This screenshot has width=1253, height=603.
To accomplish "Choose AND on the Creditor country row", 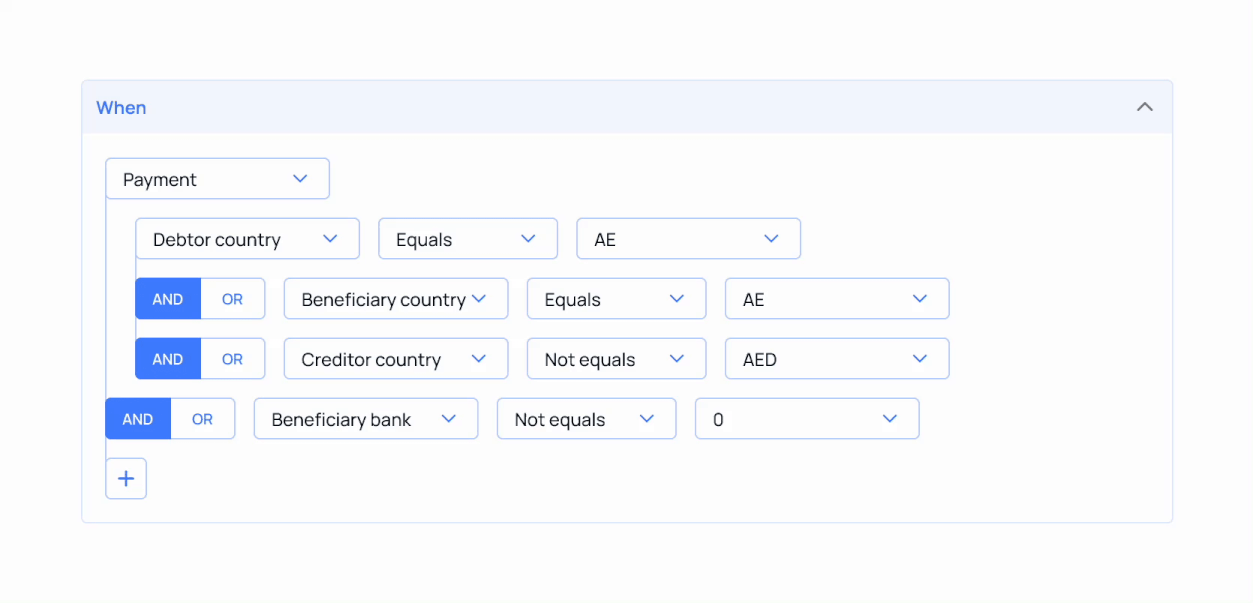I will click(x=168, y=359).
